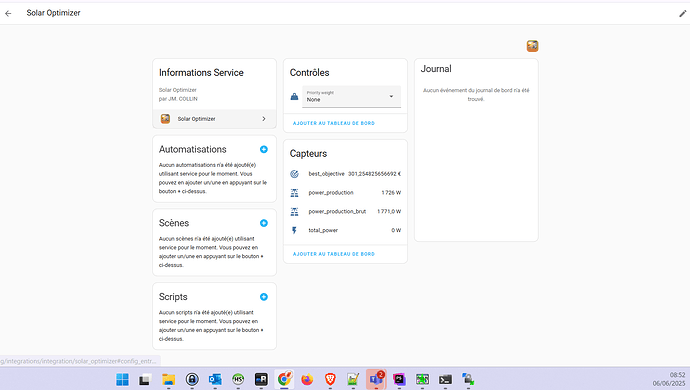Expand the Solar Optimizer integration row

point(214,119)
